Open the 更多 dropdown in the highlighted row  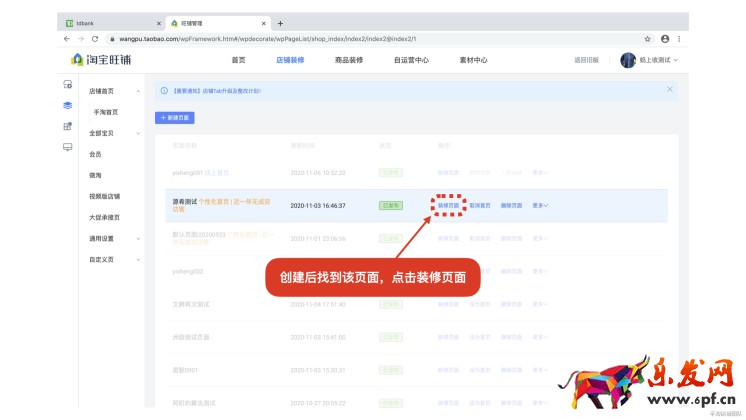point(540,205)
